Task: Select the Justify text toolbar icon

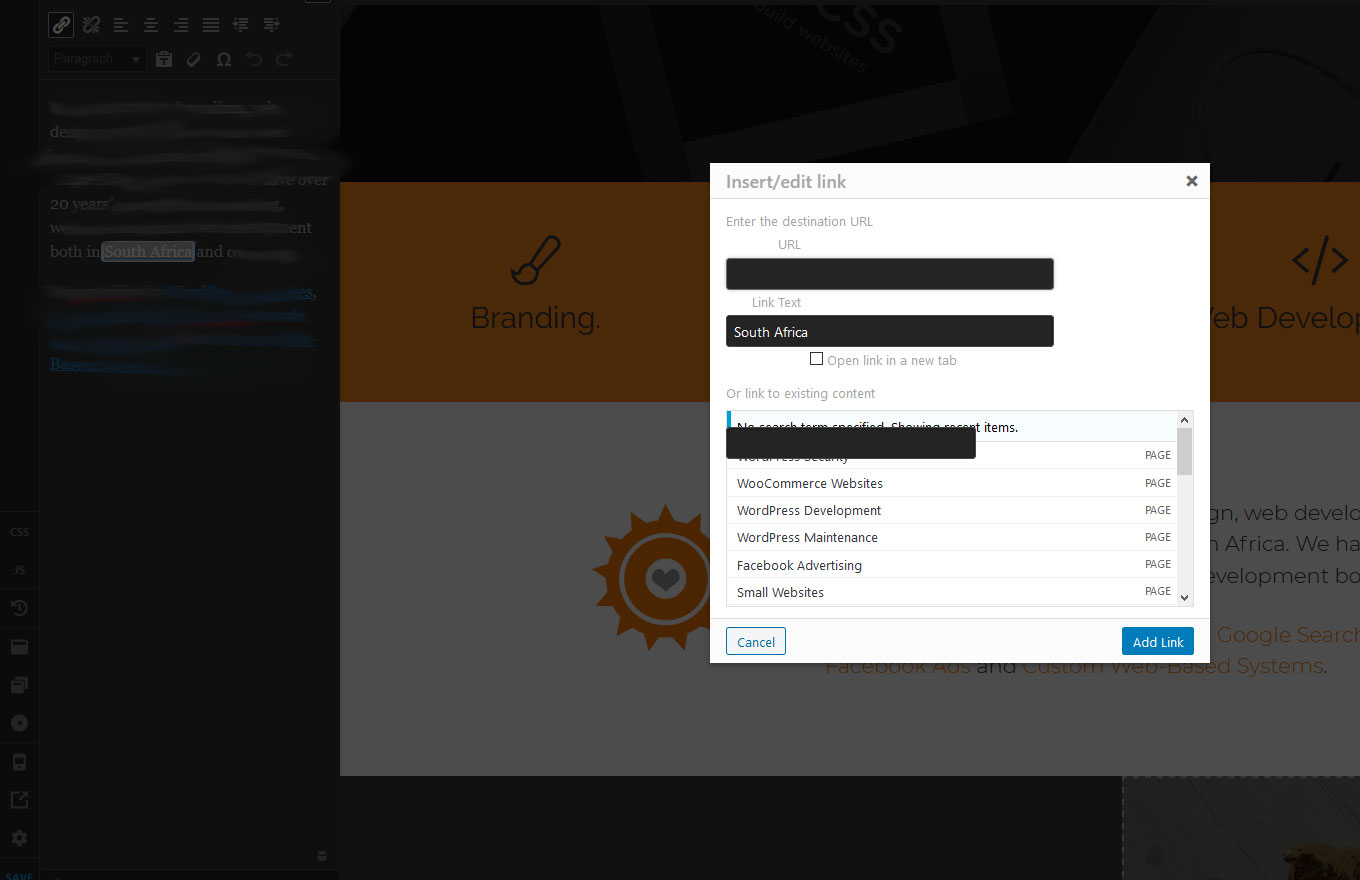Action: coord(211,25)
